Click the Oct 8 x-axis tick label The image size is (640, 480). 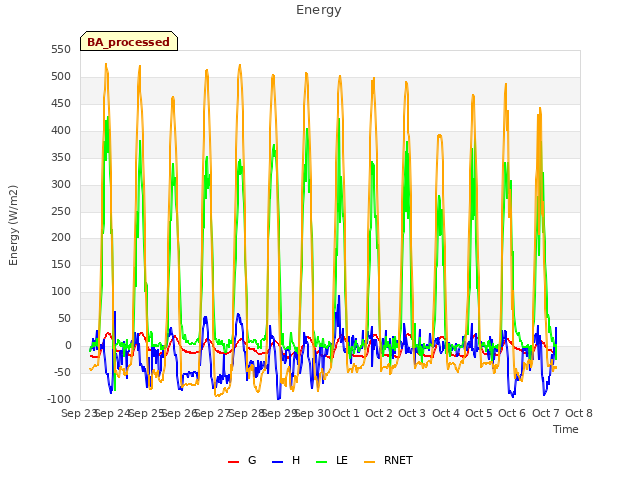pyautogui.click(x=579, y=413)
